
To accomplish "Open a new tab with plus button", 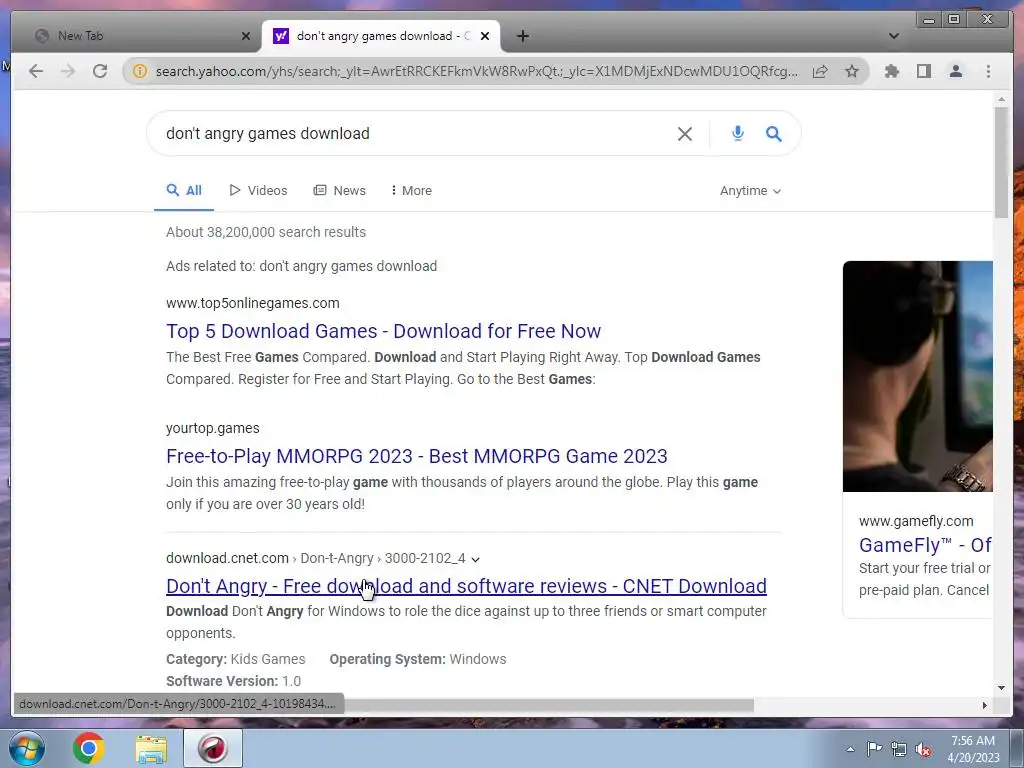I will coord(522,36).
